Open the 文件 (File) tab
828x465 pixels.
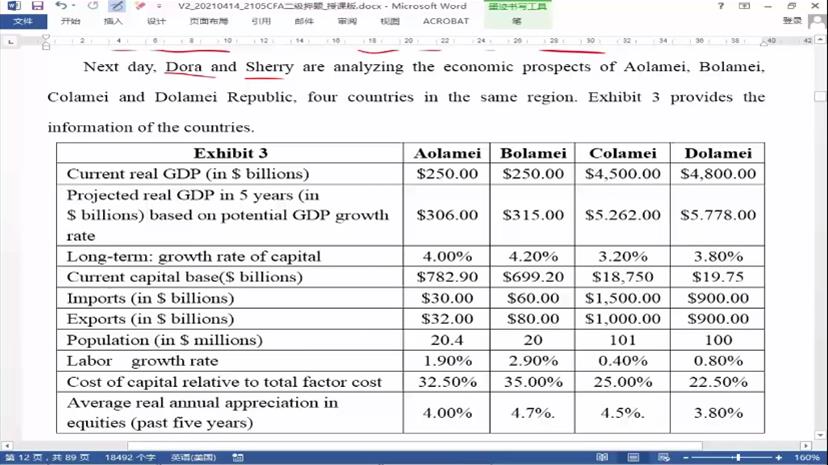[23, 21]
